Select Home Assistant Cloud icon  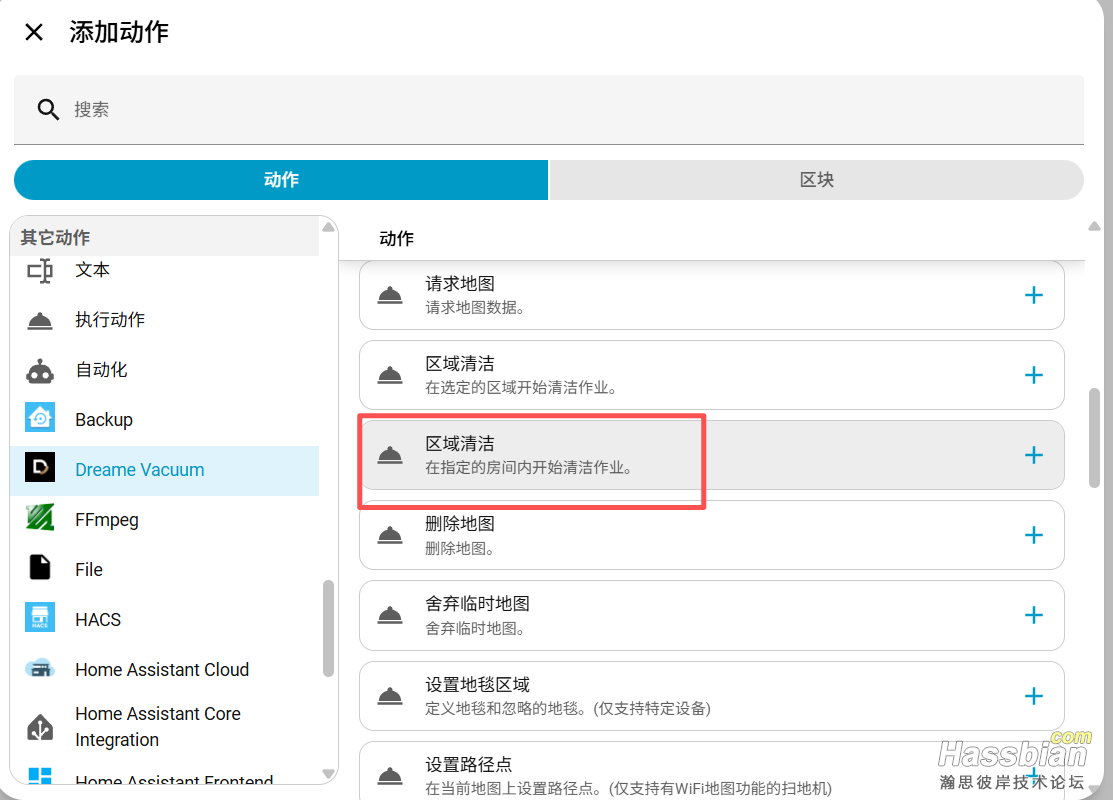40,669
